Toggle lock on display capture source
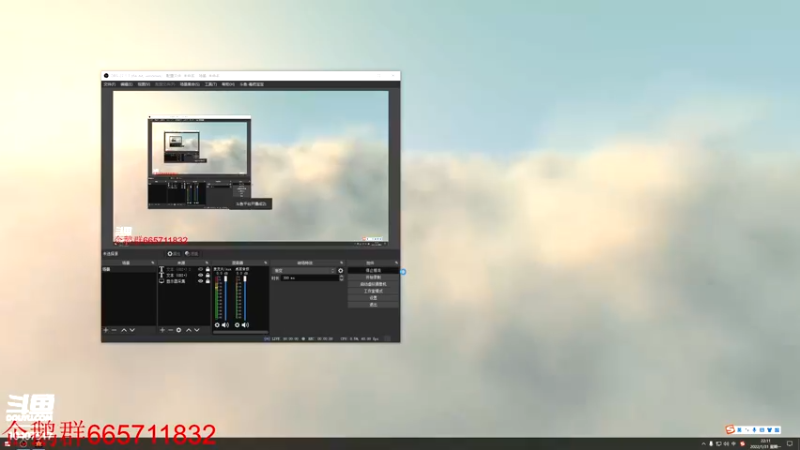This screenshot has height=450, width=800. 208,281
